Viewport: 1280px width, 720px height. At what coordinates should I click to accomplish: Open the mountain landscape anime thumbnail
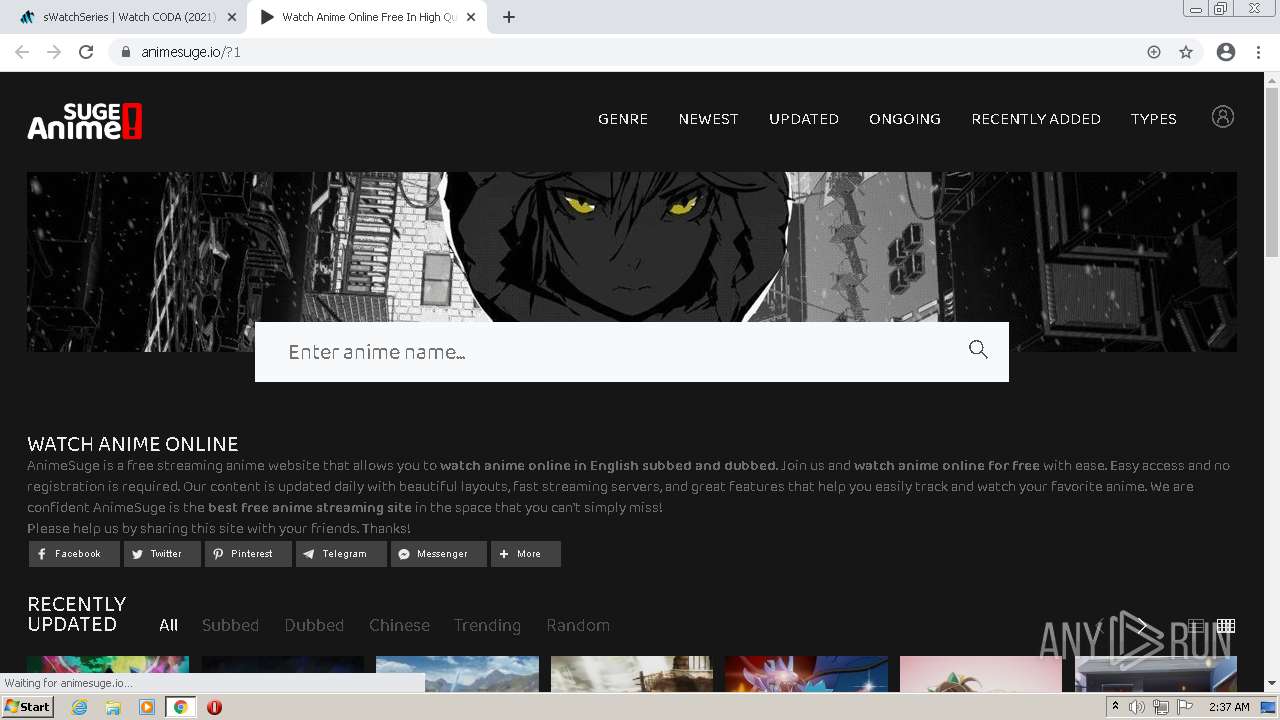(x=457, y=674)
